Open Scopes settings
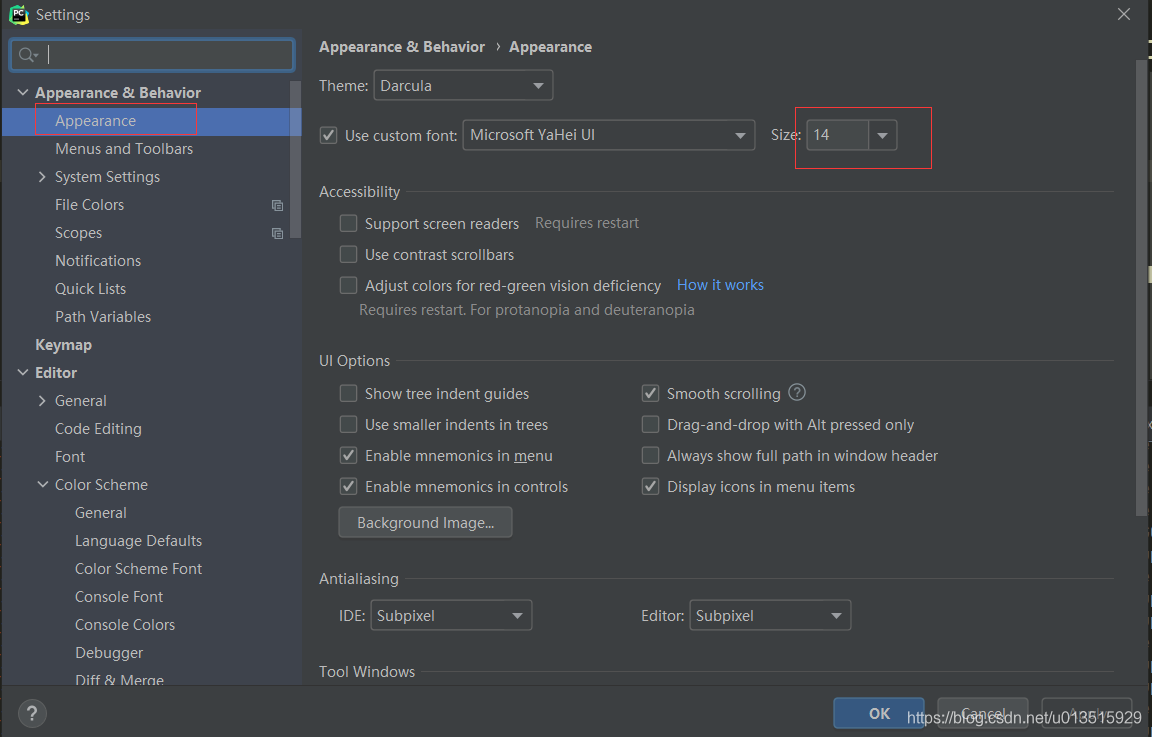 [78, 233]
